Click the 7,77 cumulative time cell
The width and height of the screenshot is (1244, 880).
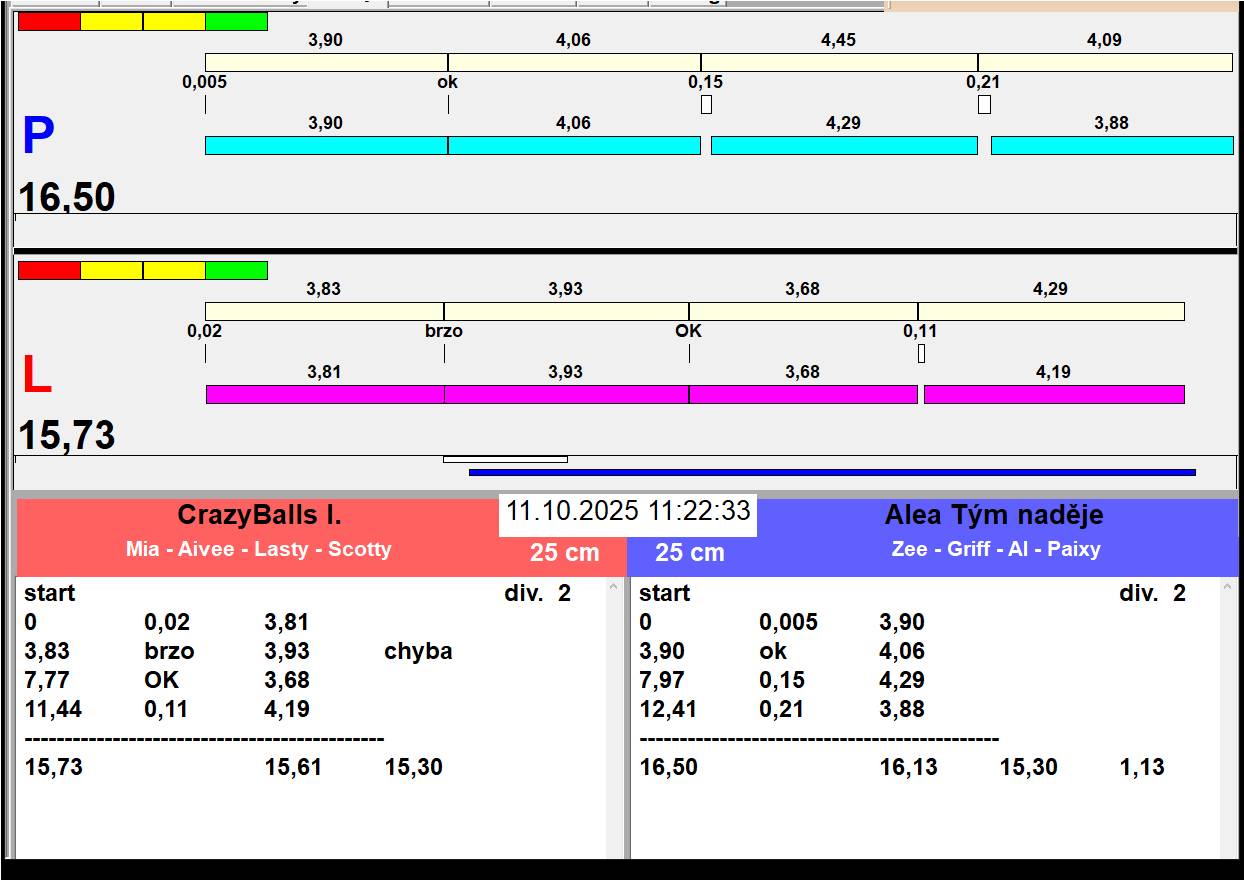pyautogui.click(x=47, y=680)
